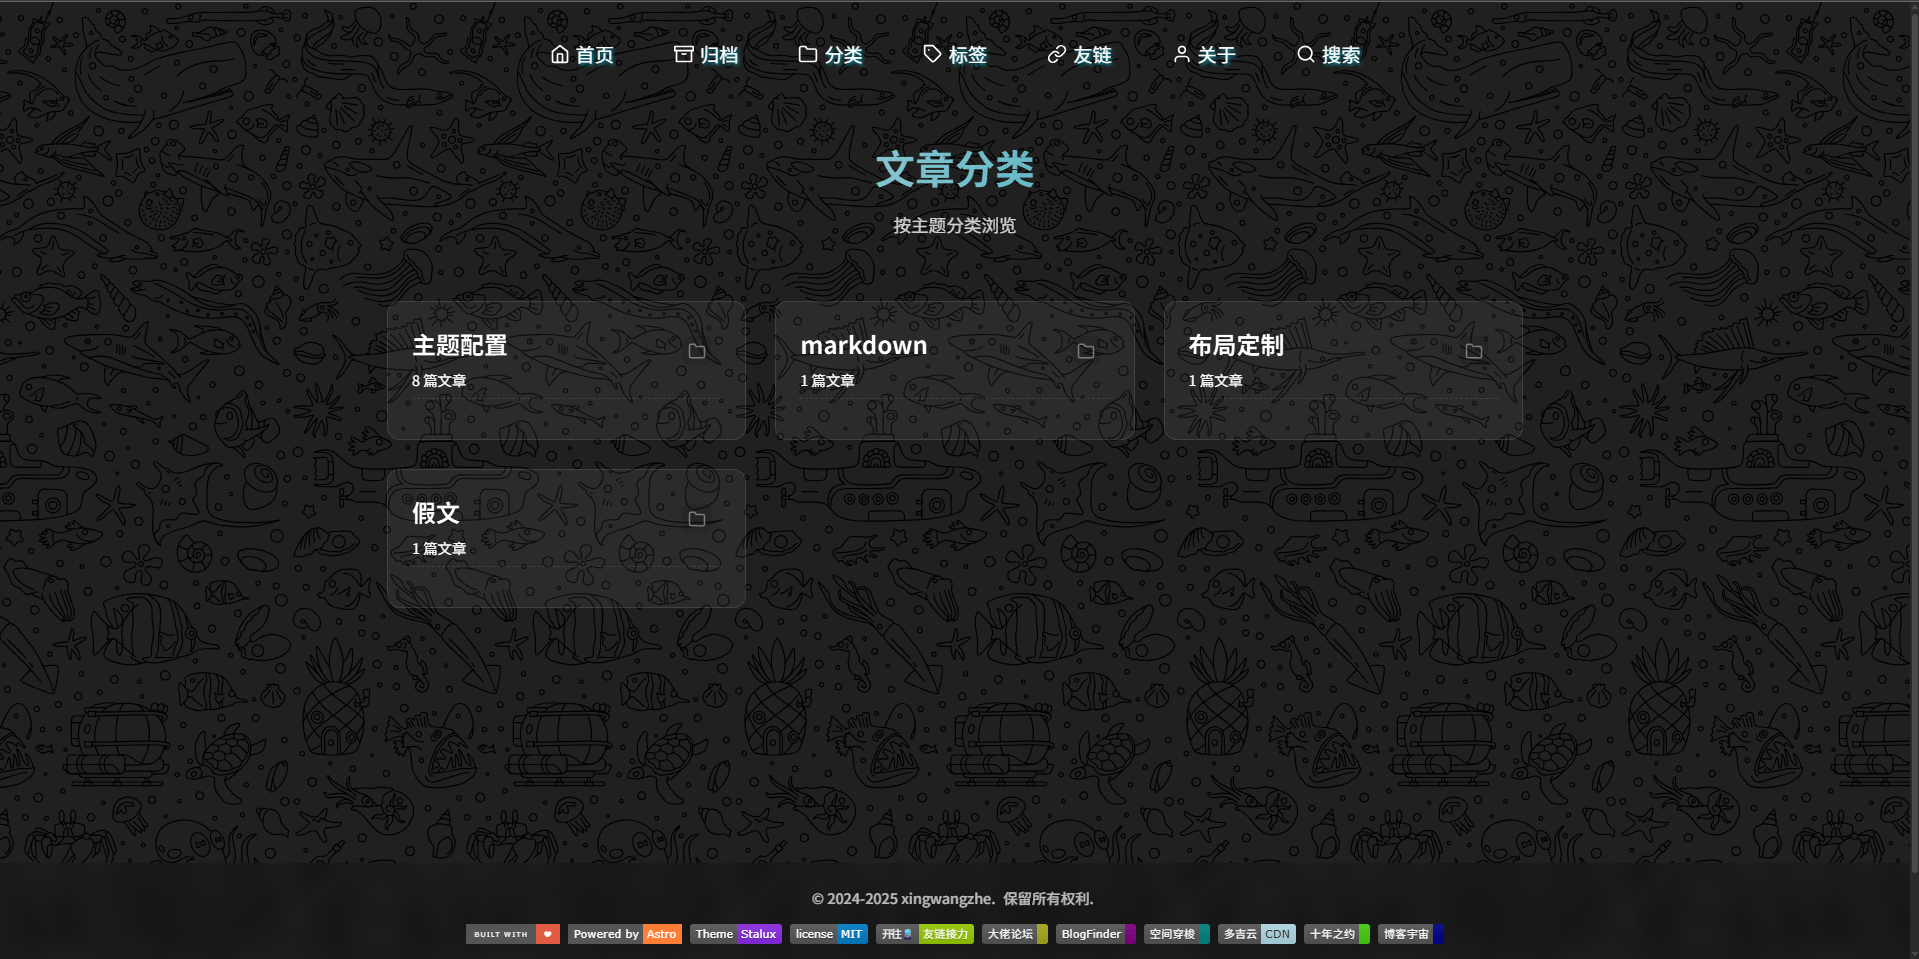
Task: Click the home icon beside 首页
Action: [560, 55]
